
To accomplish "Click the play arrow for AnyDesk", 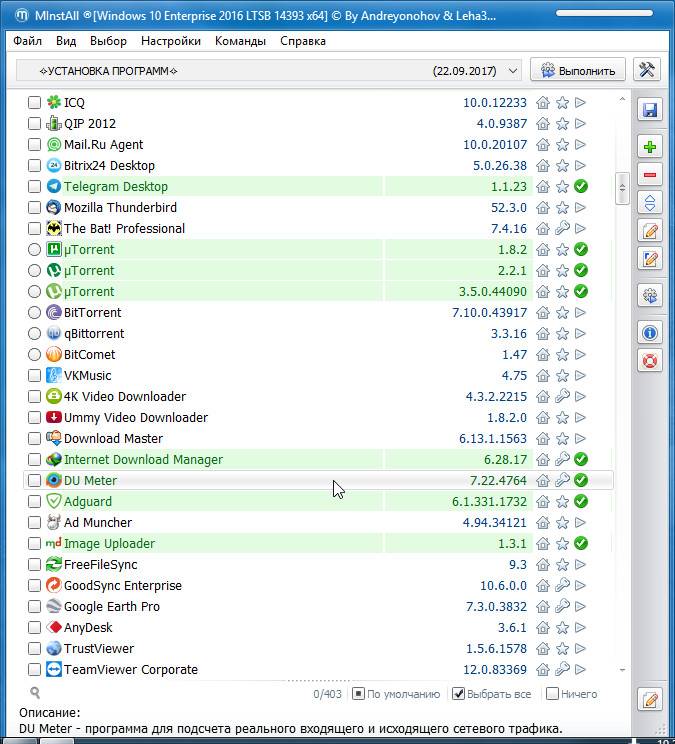I will coord(580,627).
